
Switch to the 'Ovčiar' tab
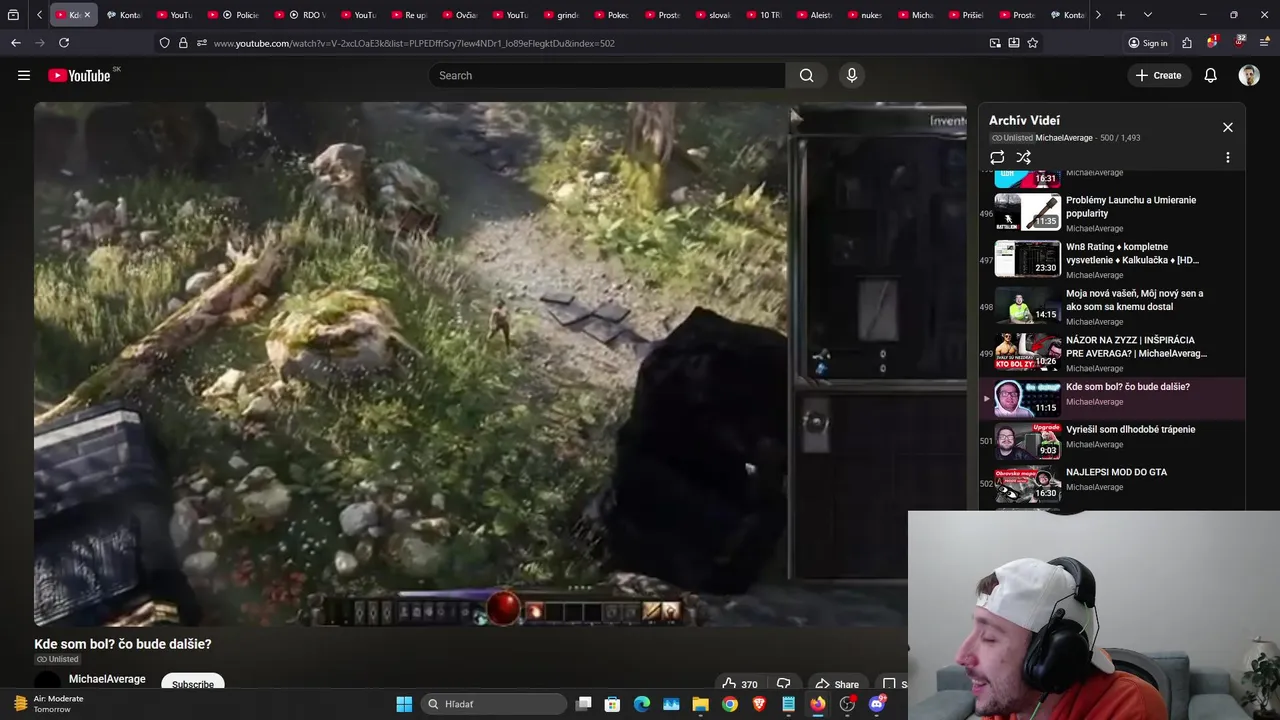[459, 15]
